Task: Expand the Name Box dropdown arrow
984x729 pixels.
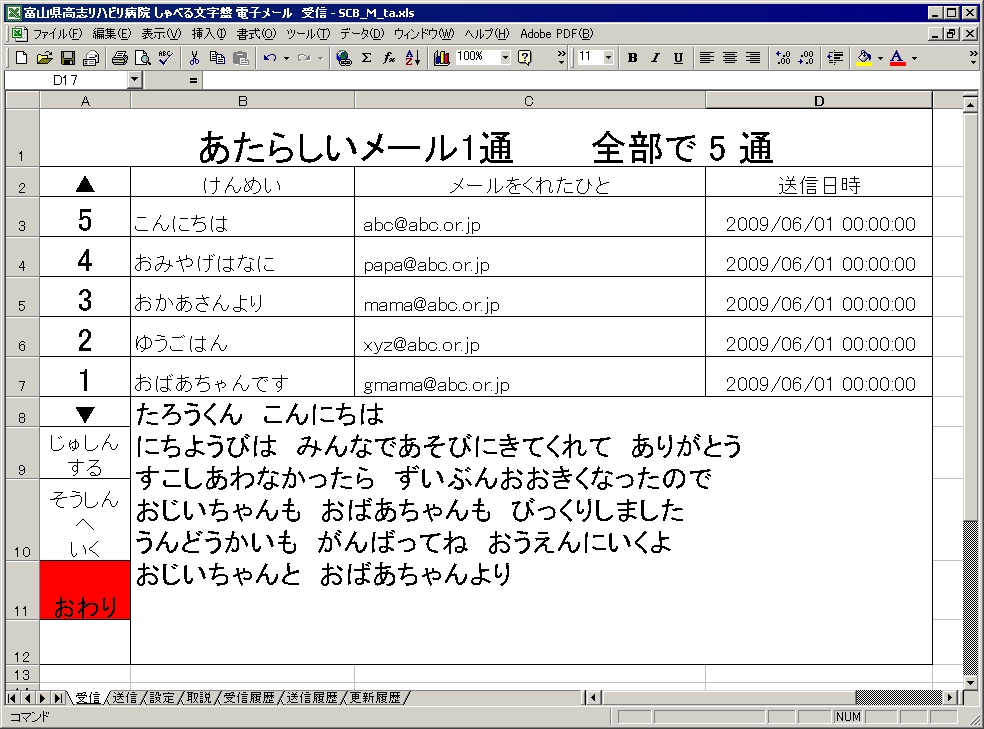Action: (x=136, y=79)
